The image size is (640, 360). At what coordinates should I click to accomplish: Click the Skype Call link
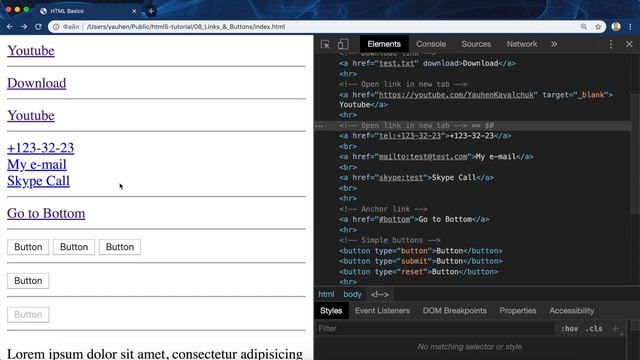[x=38, y=181]
